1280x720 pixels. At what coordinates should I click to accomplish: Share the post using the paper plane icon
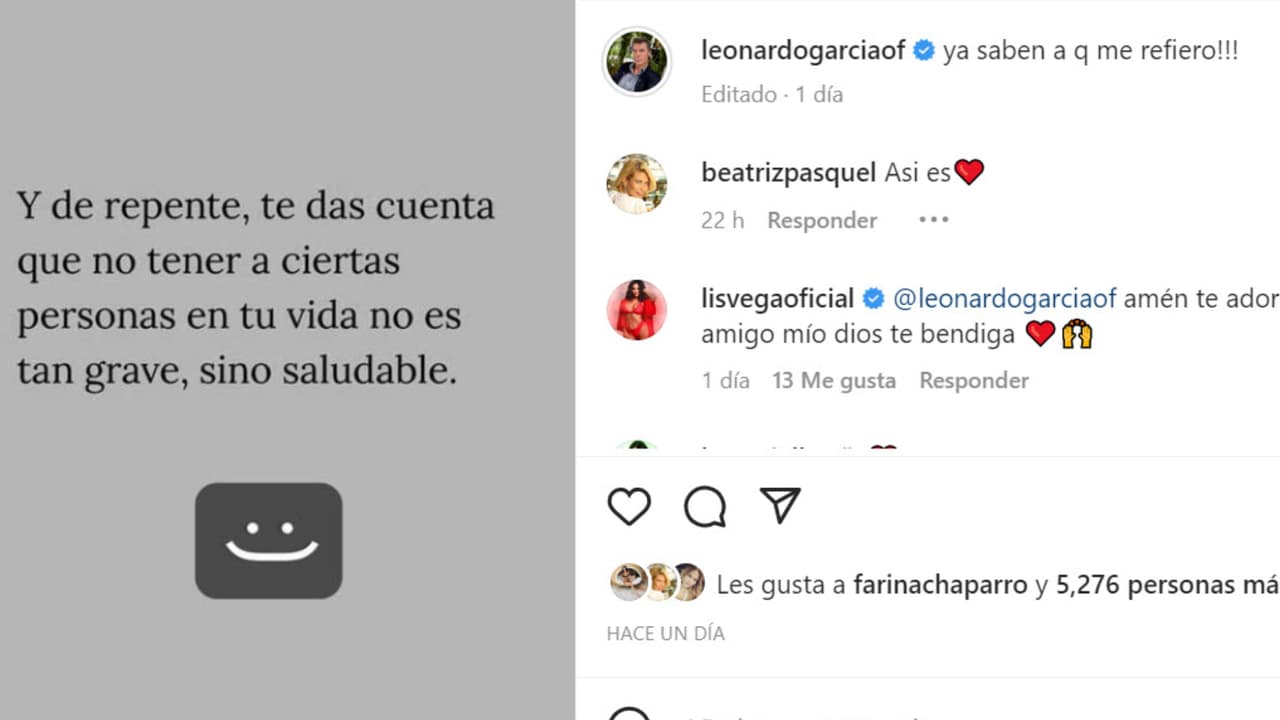tap(780, 505)
